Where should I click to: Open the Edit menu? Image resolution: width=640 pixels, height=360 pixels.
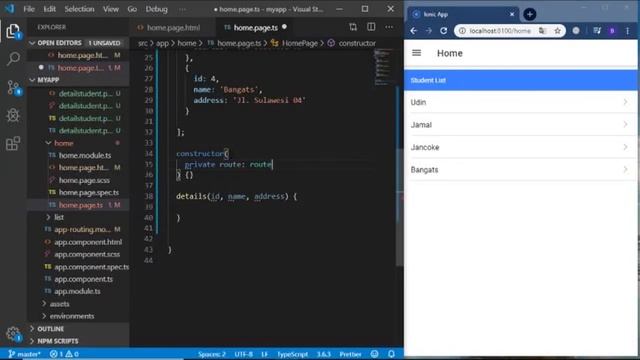pos(49,9)
